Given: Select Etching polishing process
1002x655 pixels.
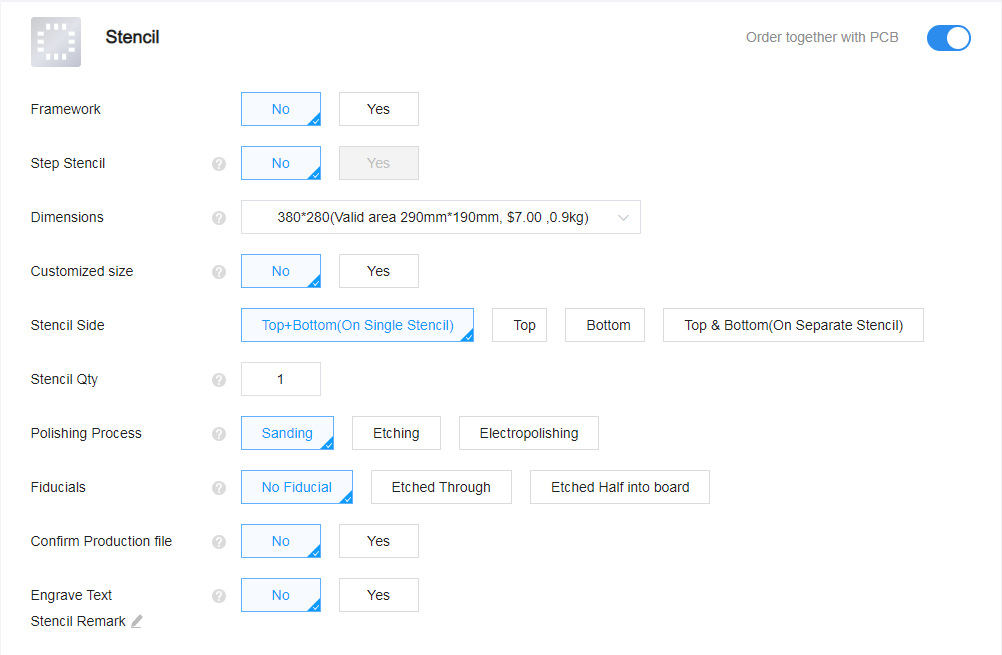Looking at the screenshot, I should point(396,433).
